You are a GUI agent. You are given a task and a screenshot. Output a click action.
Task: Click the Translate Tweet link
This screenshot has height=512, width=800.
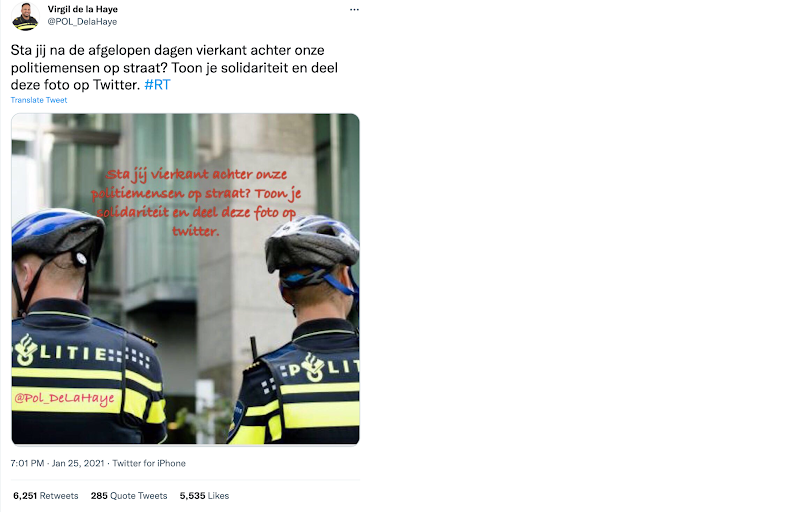click(39, 100)
